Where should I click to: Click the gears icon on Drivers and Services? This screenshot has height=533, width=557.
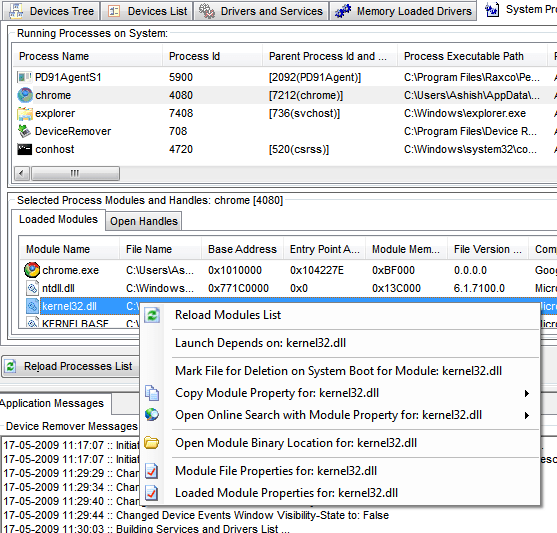point(206,11)
